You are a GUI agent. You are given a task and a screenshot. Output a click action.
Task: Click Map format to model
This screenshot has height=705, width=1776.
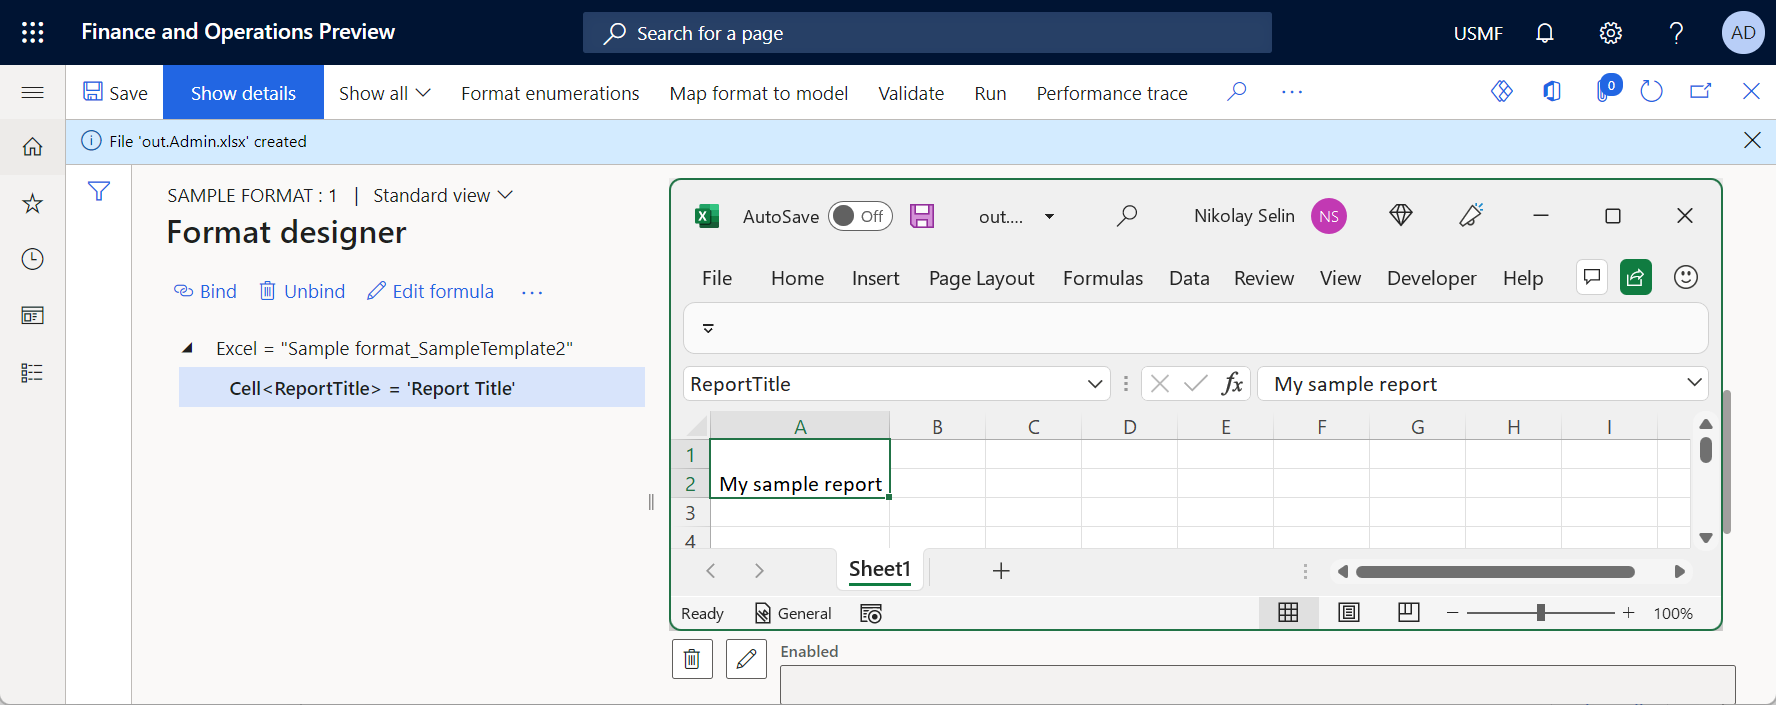[759, 93]
